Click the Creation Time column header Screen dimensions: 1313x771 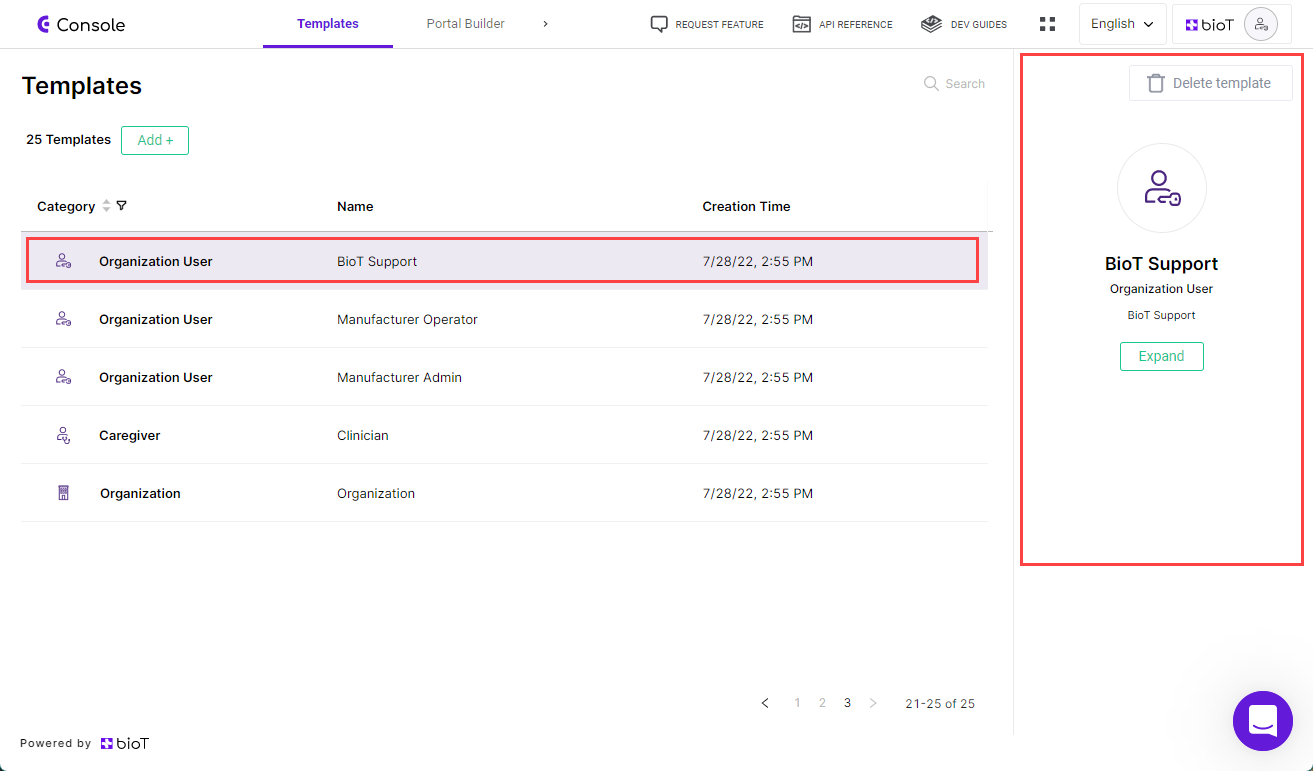coord(746,207)
